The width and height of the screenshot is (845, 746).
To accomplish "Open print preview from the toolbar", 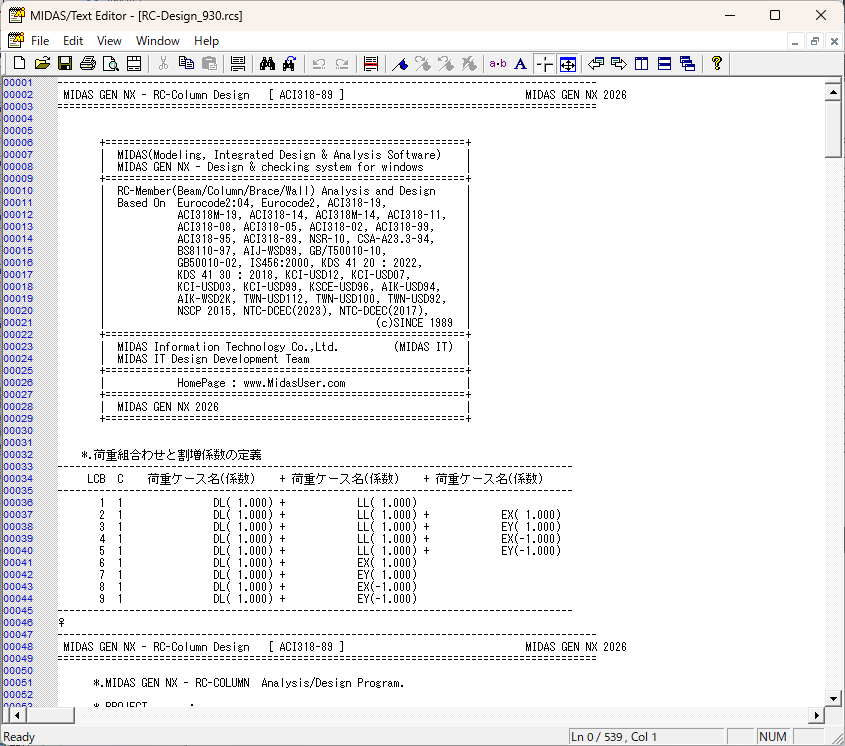I will 111,64.
